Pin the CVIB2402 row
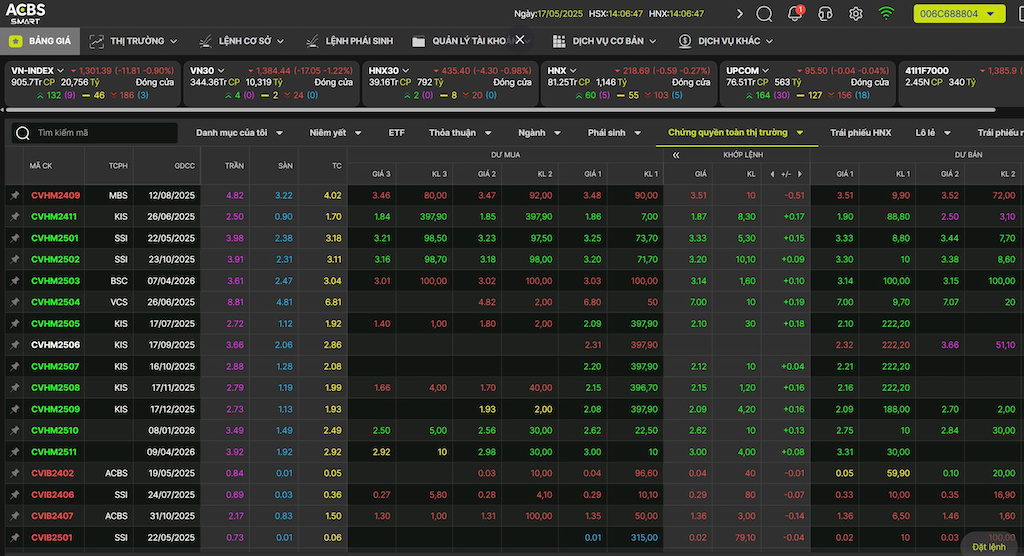 [14, 474]
